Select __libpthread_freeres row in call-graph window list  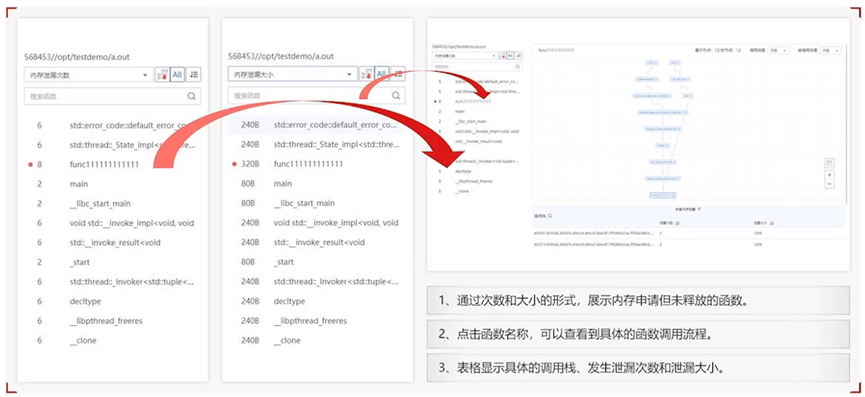[x=477, y=181]
